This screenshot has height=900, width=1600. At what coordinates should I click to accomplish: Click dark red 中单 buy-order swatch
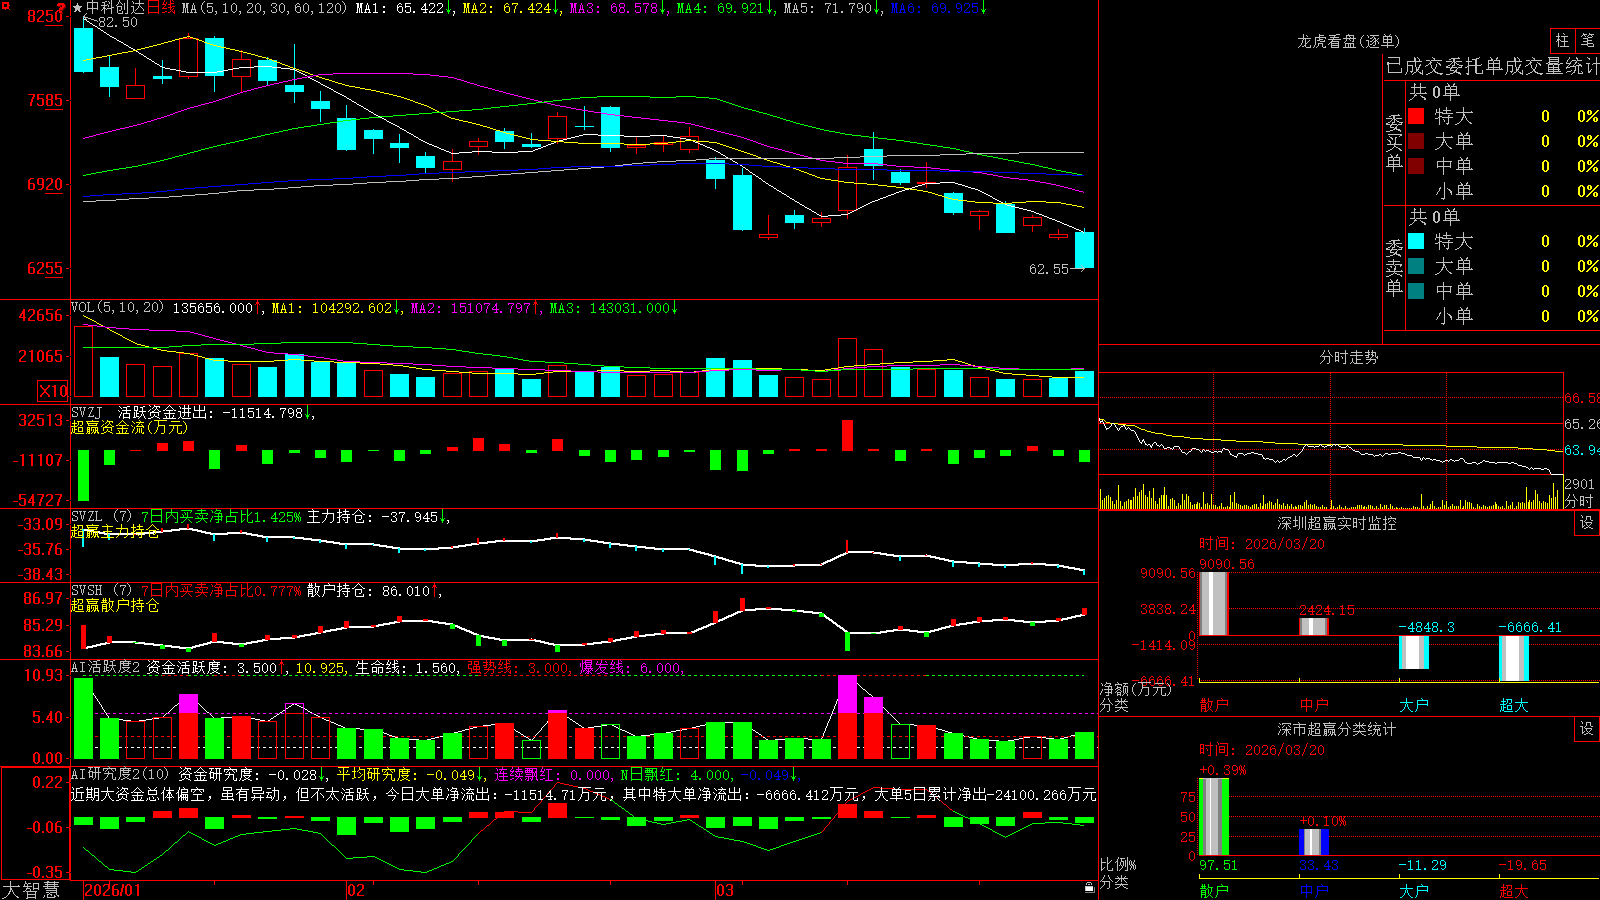[x=1416, y=165]
